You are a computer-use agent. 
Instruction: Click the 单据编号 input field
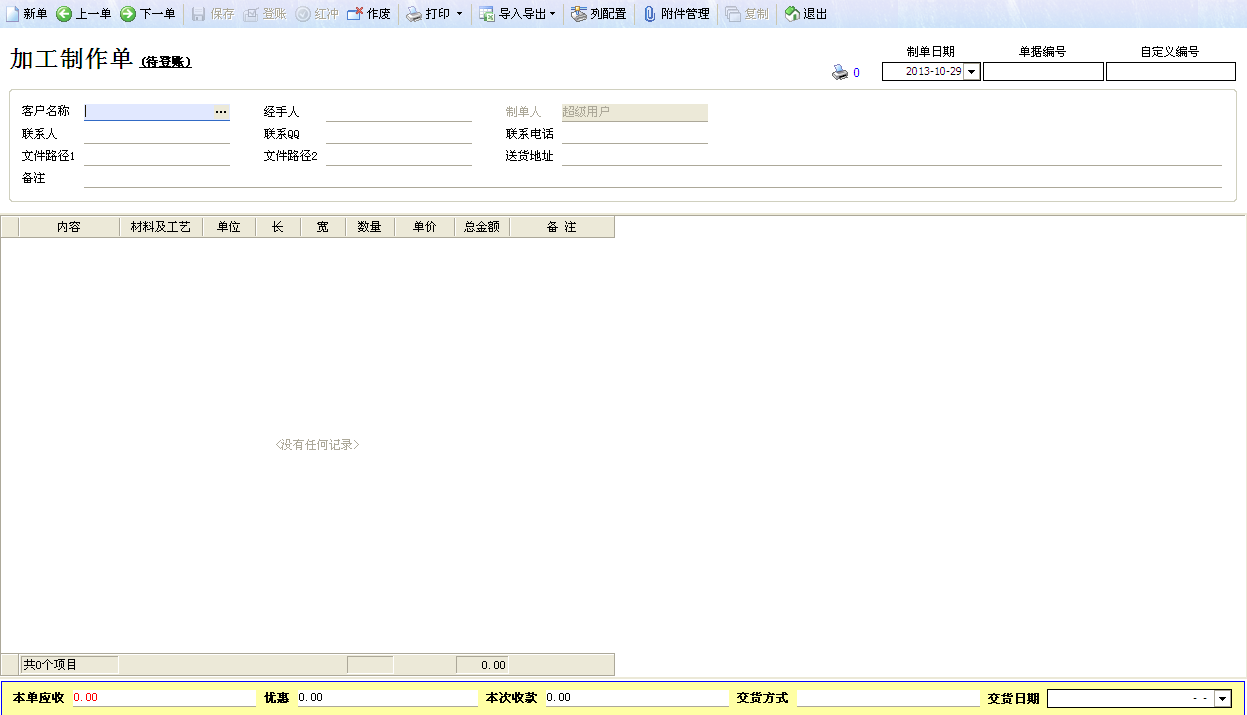1043,71
